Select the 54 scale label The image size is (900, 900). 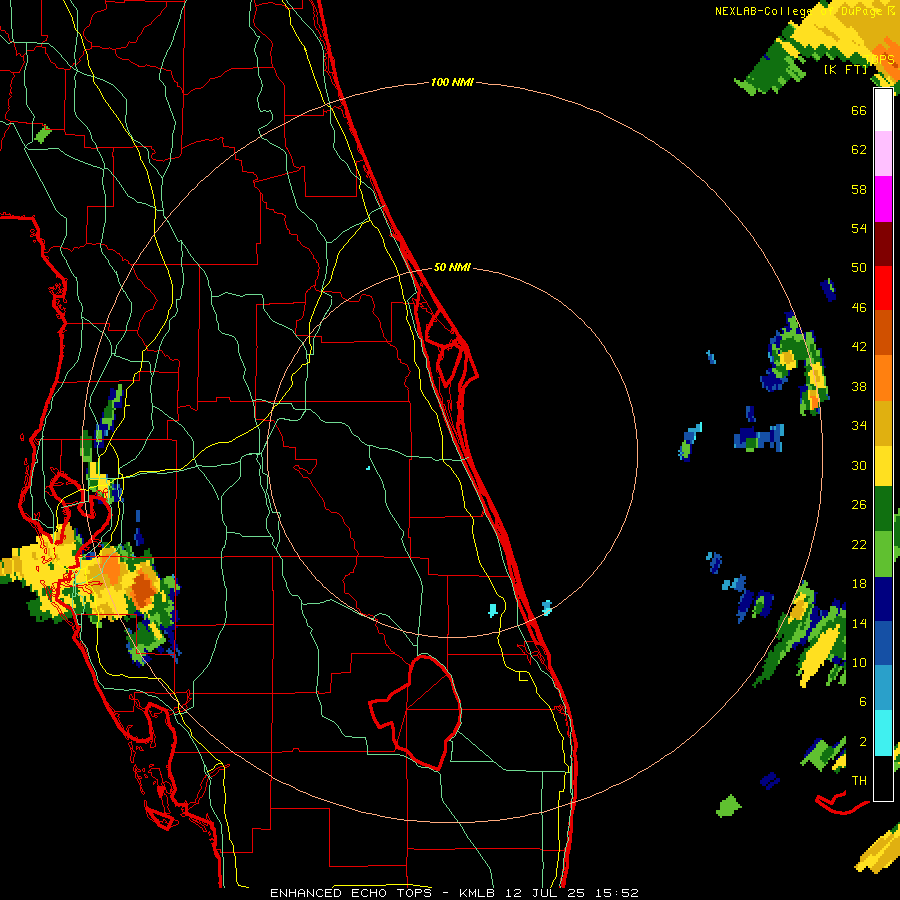point(859,228)
